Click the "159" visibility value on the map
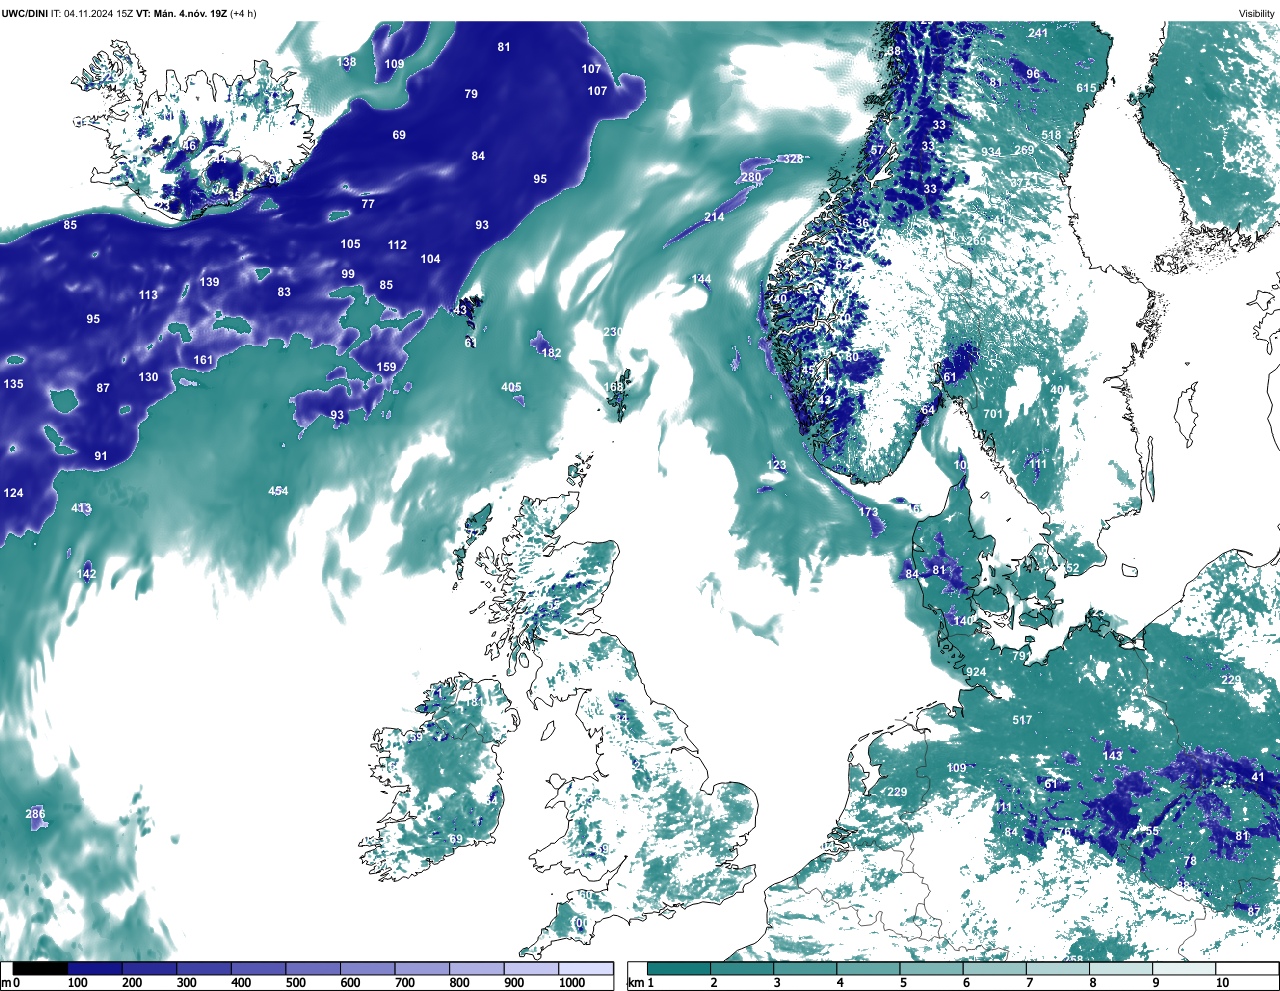 pyautogui.click(x=386, y=367)
